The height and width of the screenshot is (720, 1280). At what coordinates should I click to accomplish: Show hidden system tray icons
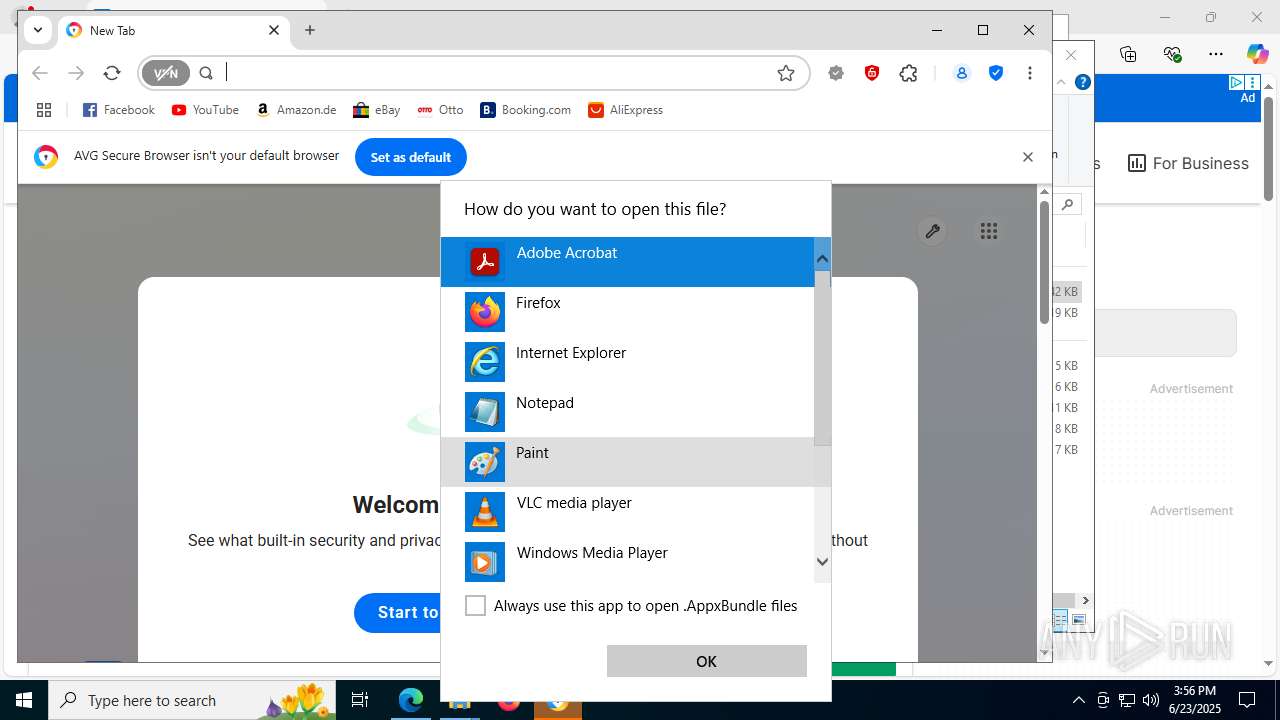(x=1078, y=700)
